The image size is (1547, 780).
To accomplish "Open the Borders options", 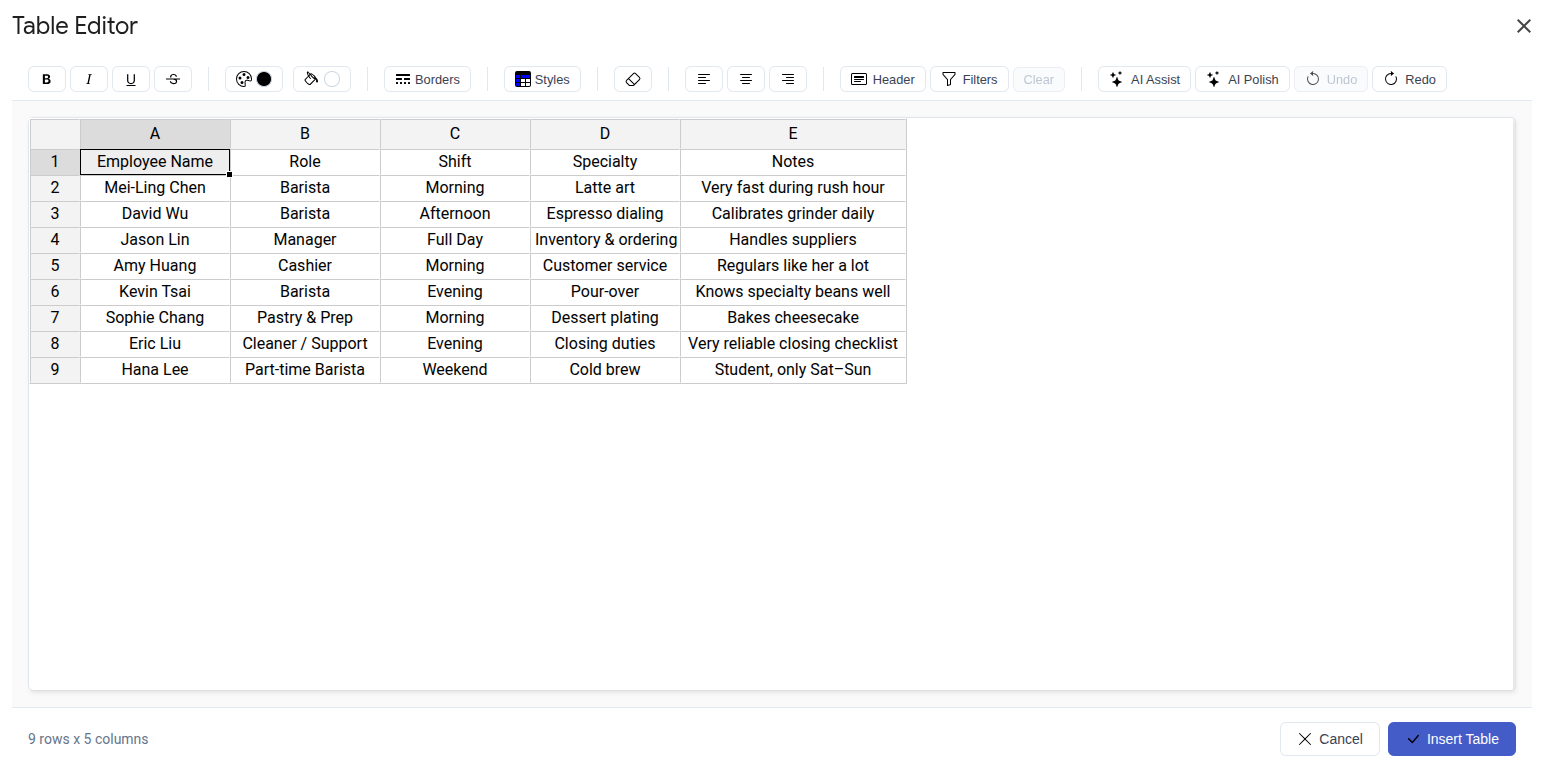I will [427, 79].
